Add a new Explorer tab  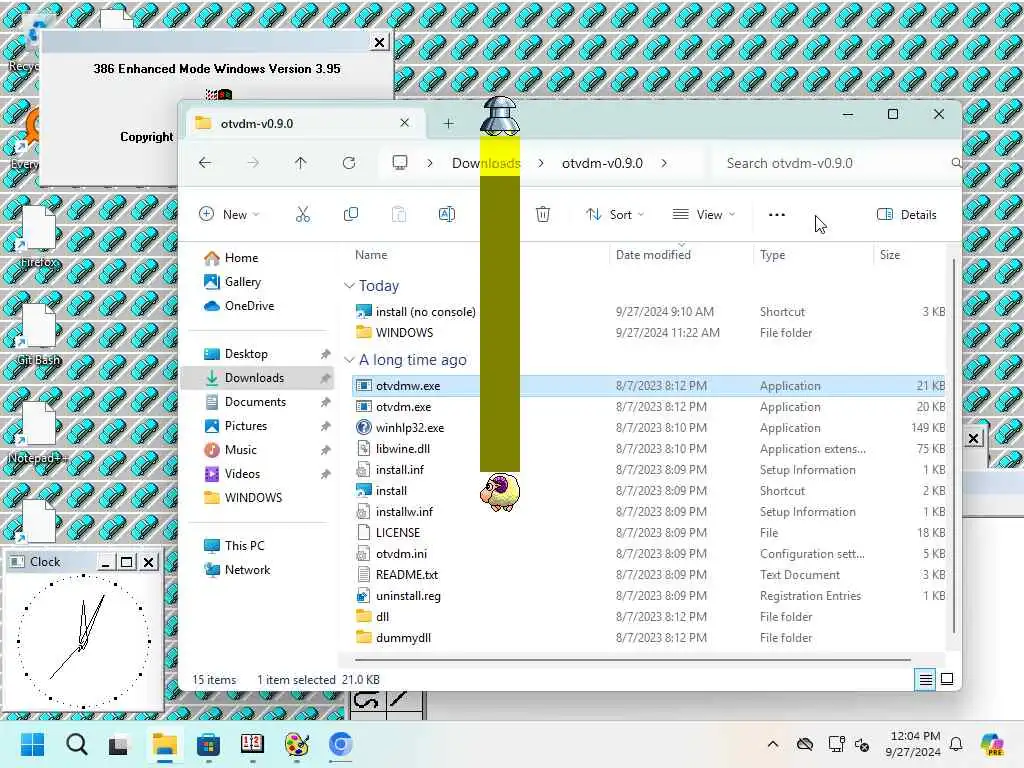point(448,123)
